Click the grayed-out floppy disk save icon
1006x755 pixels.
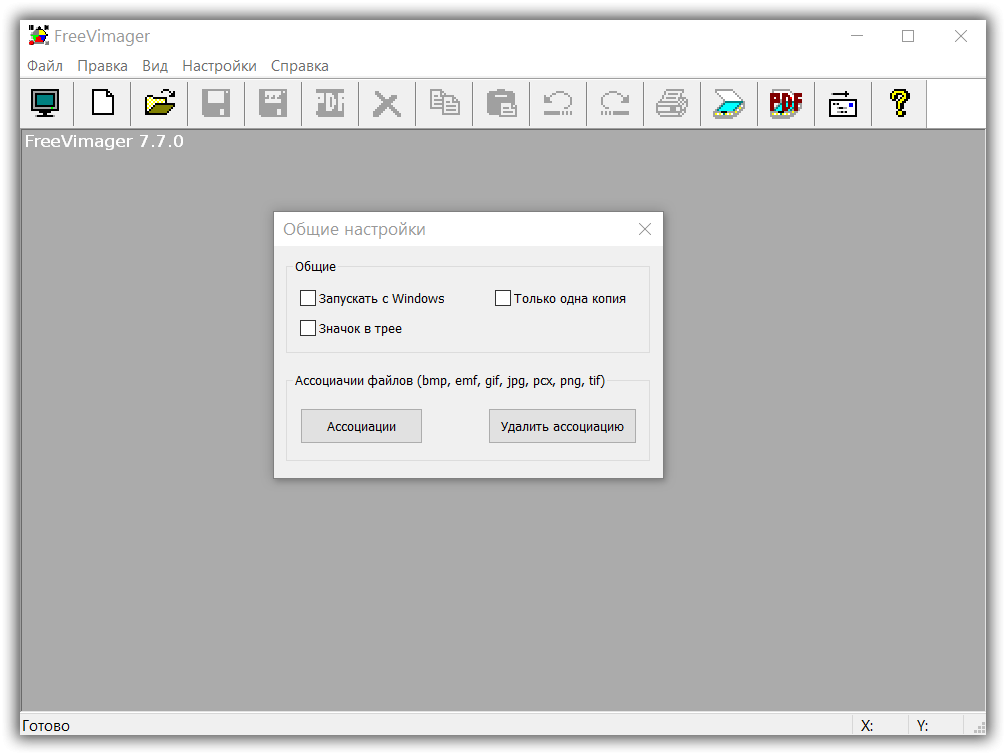click(216, 103)
